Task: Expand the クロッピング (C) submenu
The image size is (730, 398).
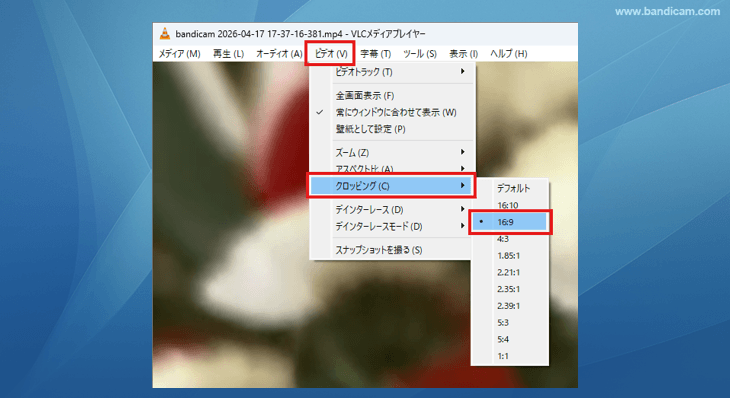Action: pyautogui.click(x=392, y=186)
